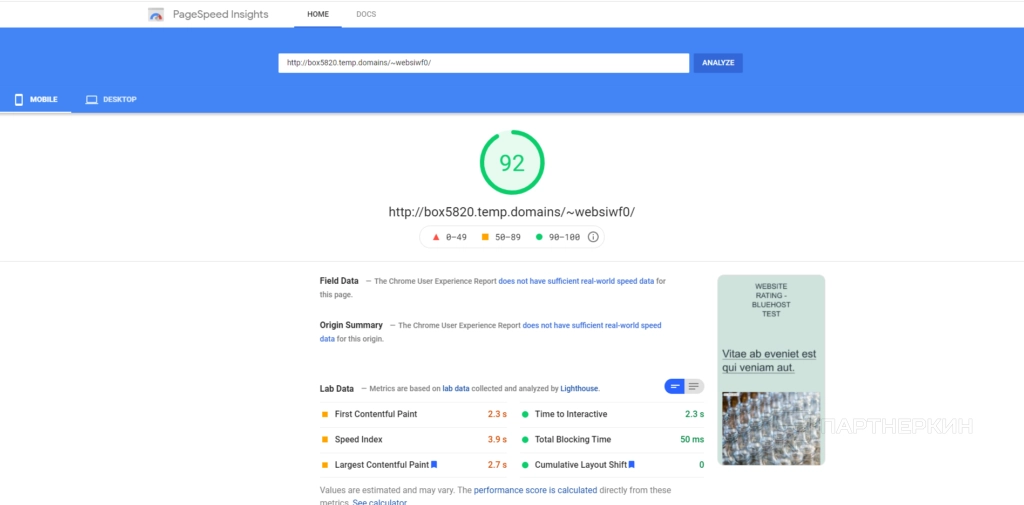The width and height of the screenshot is (1024, 505).
Task: Click bookmark icon beside Largest Contentful Paint
Action: [434, 464]
